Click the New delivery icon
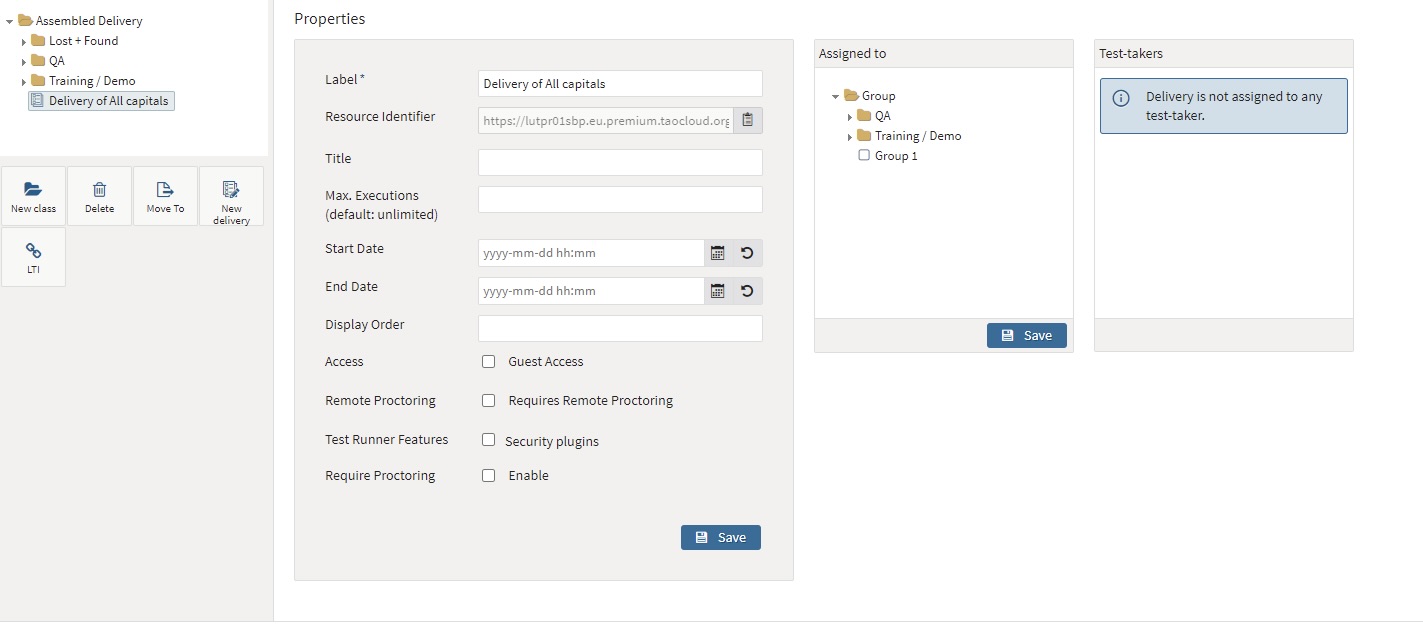 click(231, 190)
